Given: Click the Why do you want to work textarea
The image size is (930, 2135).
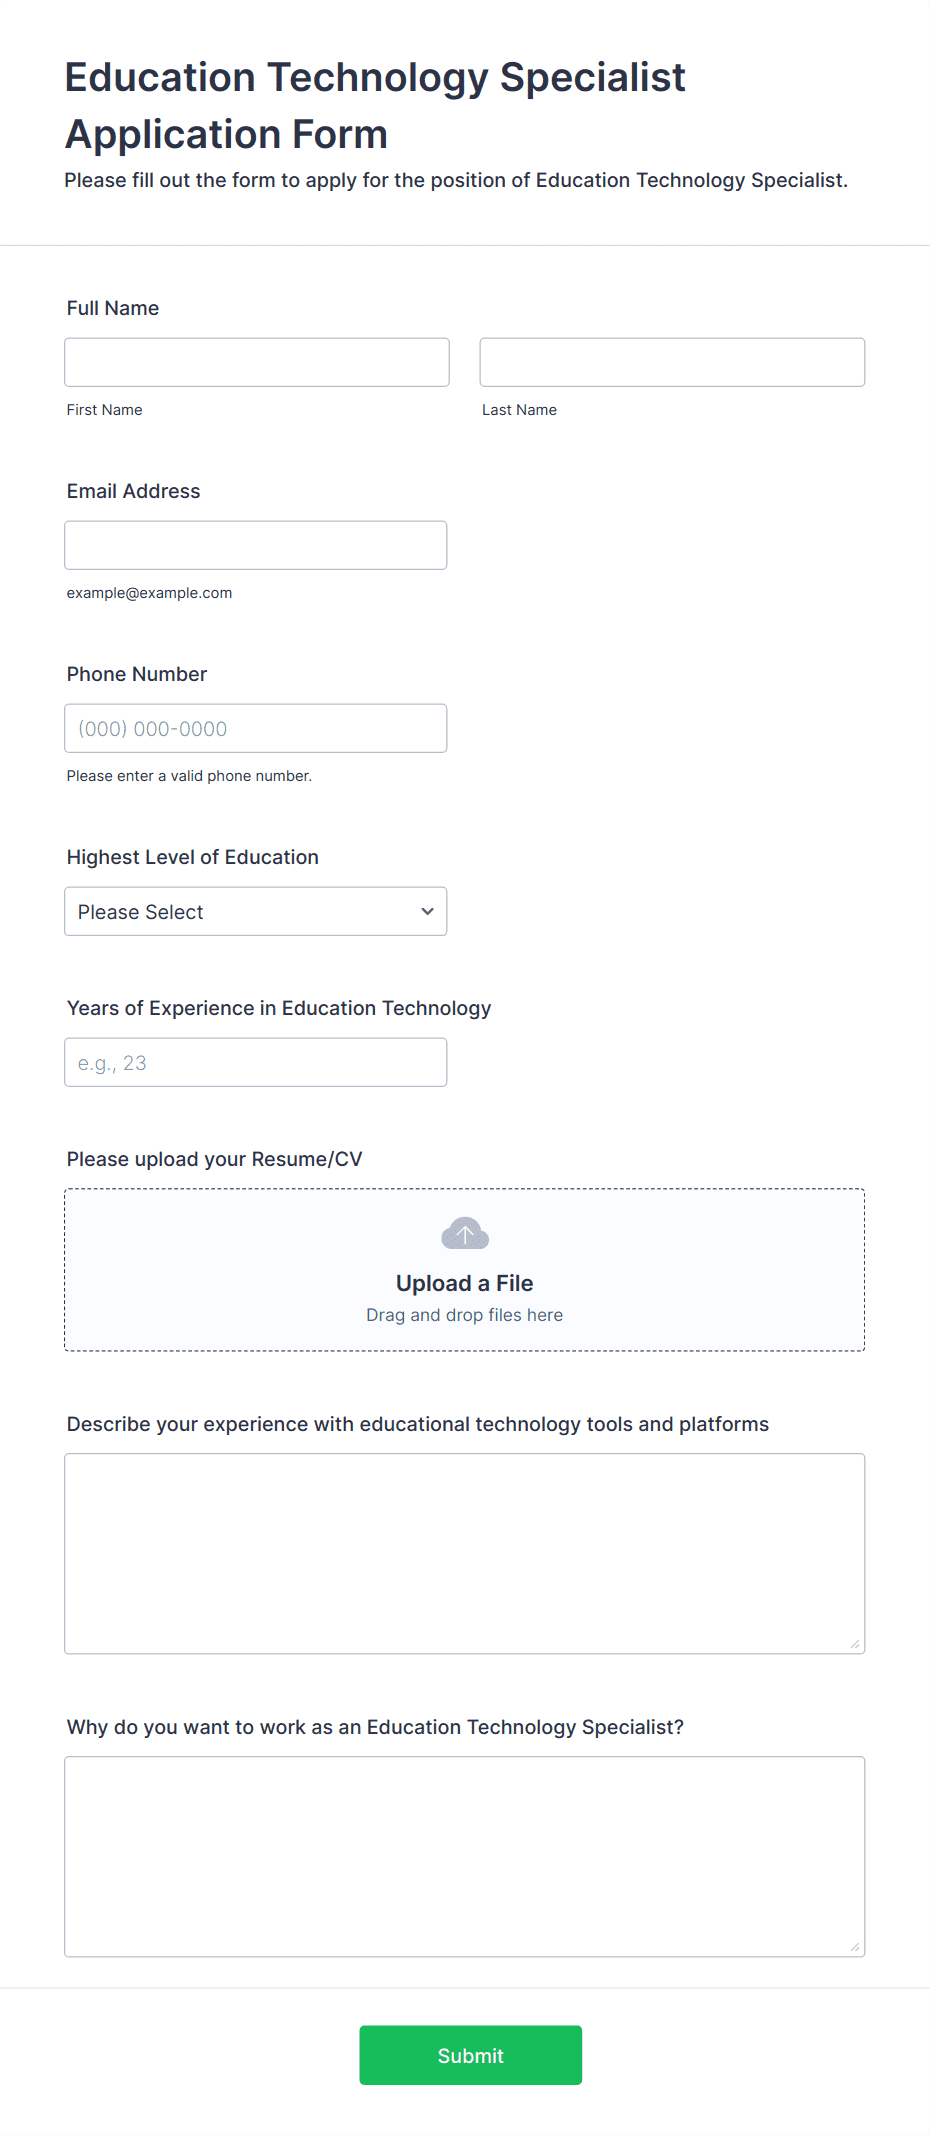Looking at the screenshot, I should pos(465,1857).
